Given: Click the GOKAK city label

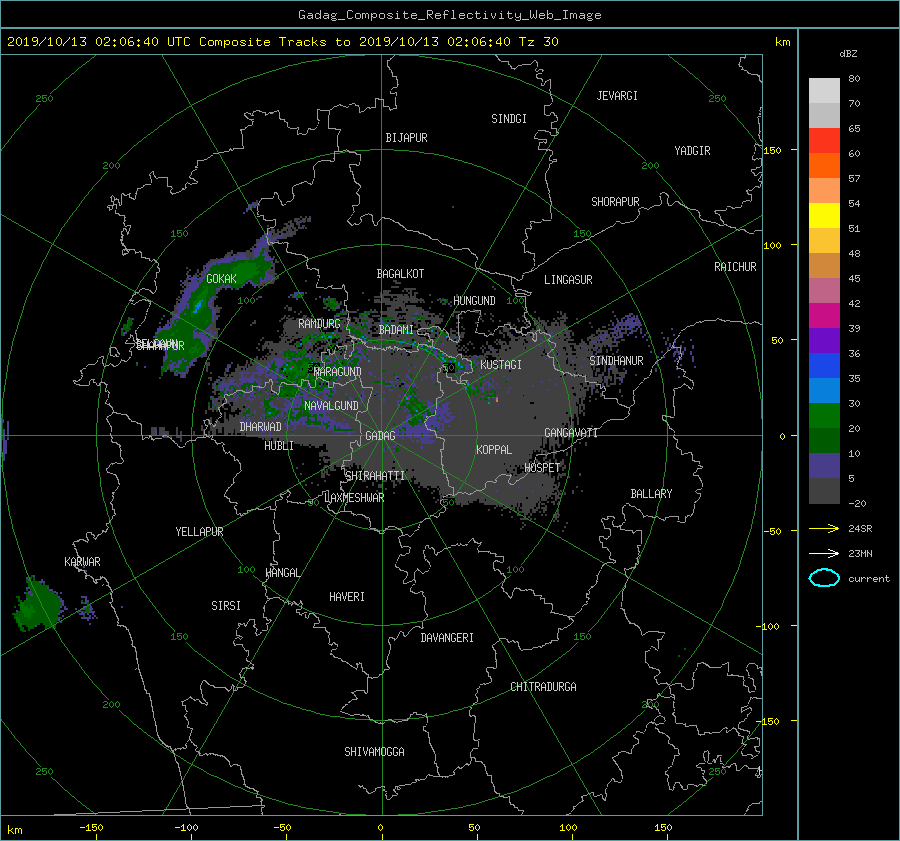Looking at the screenshot, I should (221, 279).
